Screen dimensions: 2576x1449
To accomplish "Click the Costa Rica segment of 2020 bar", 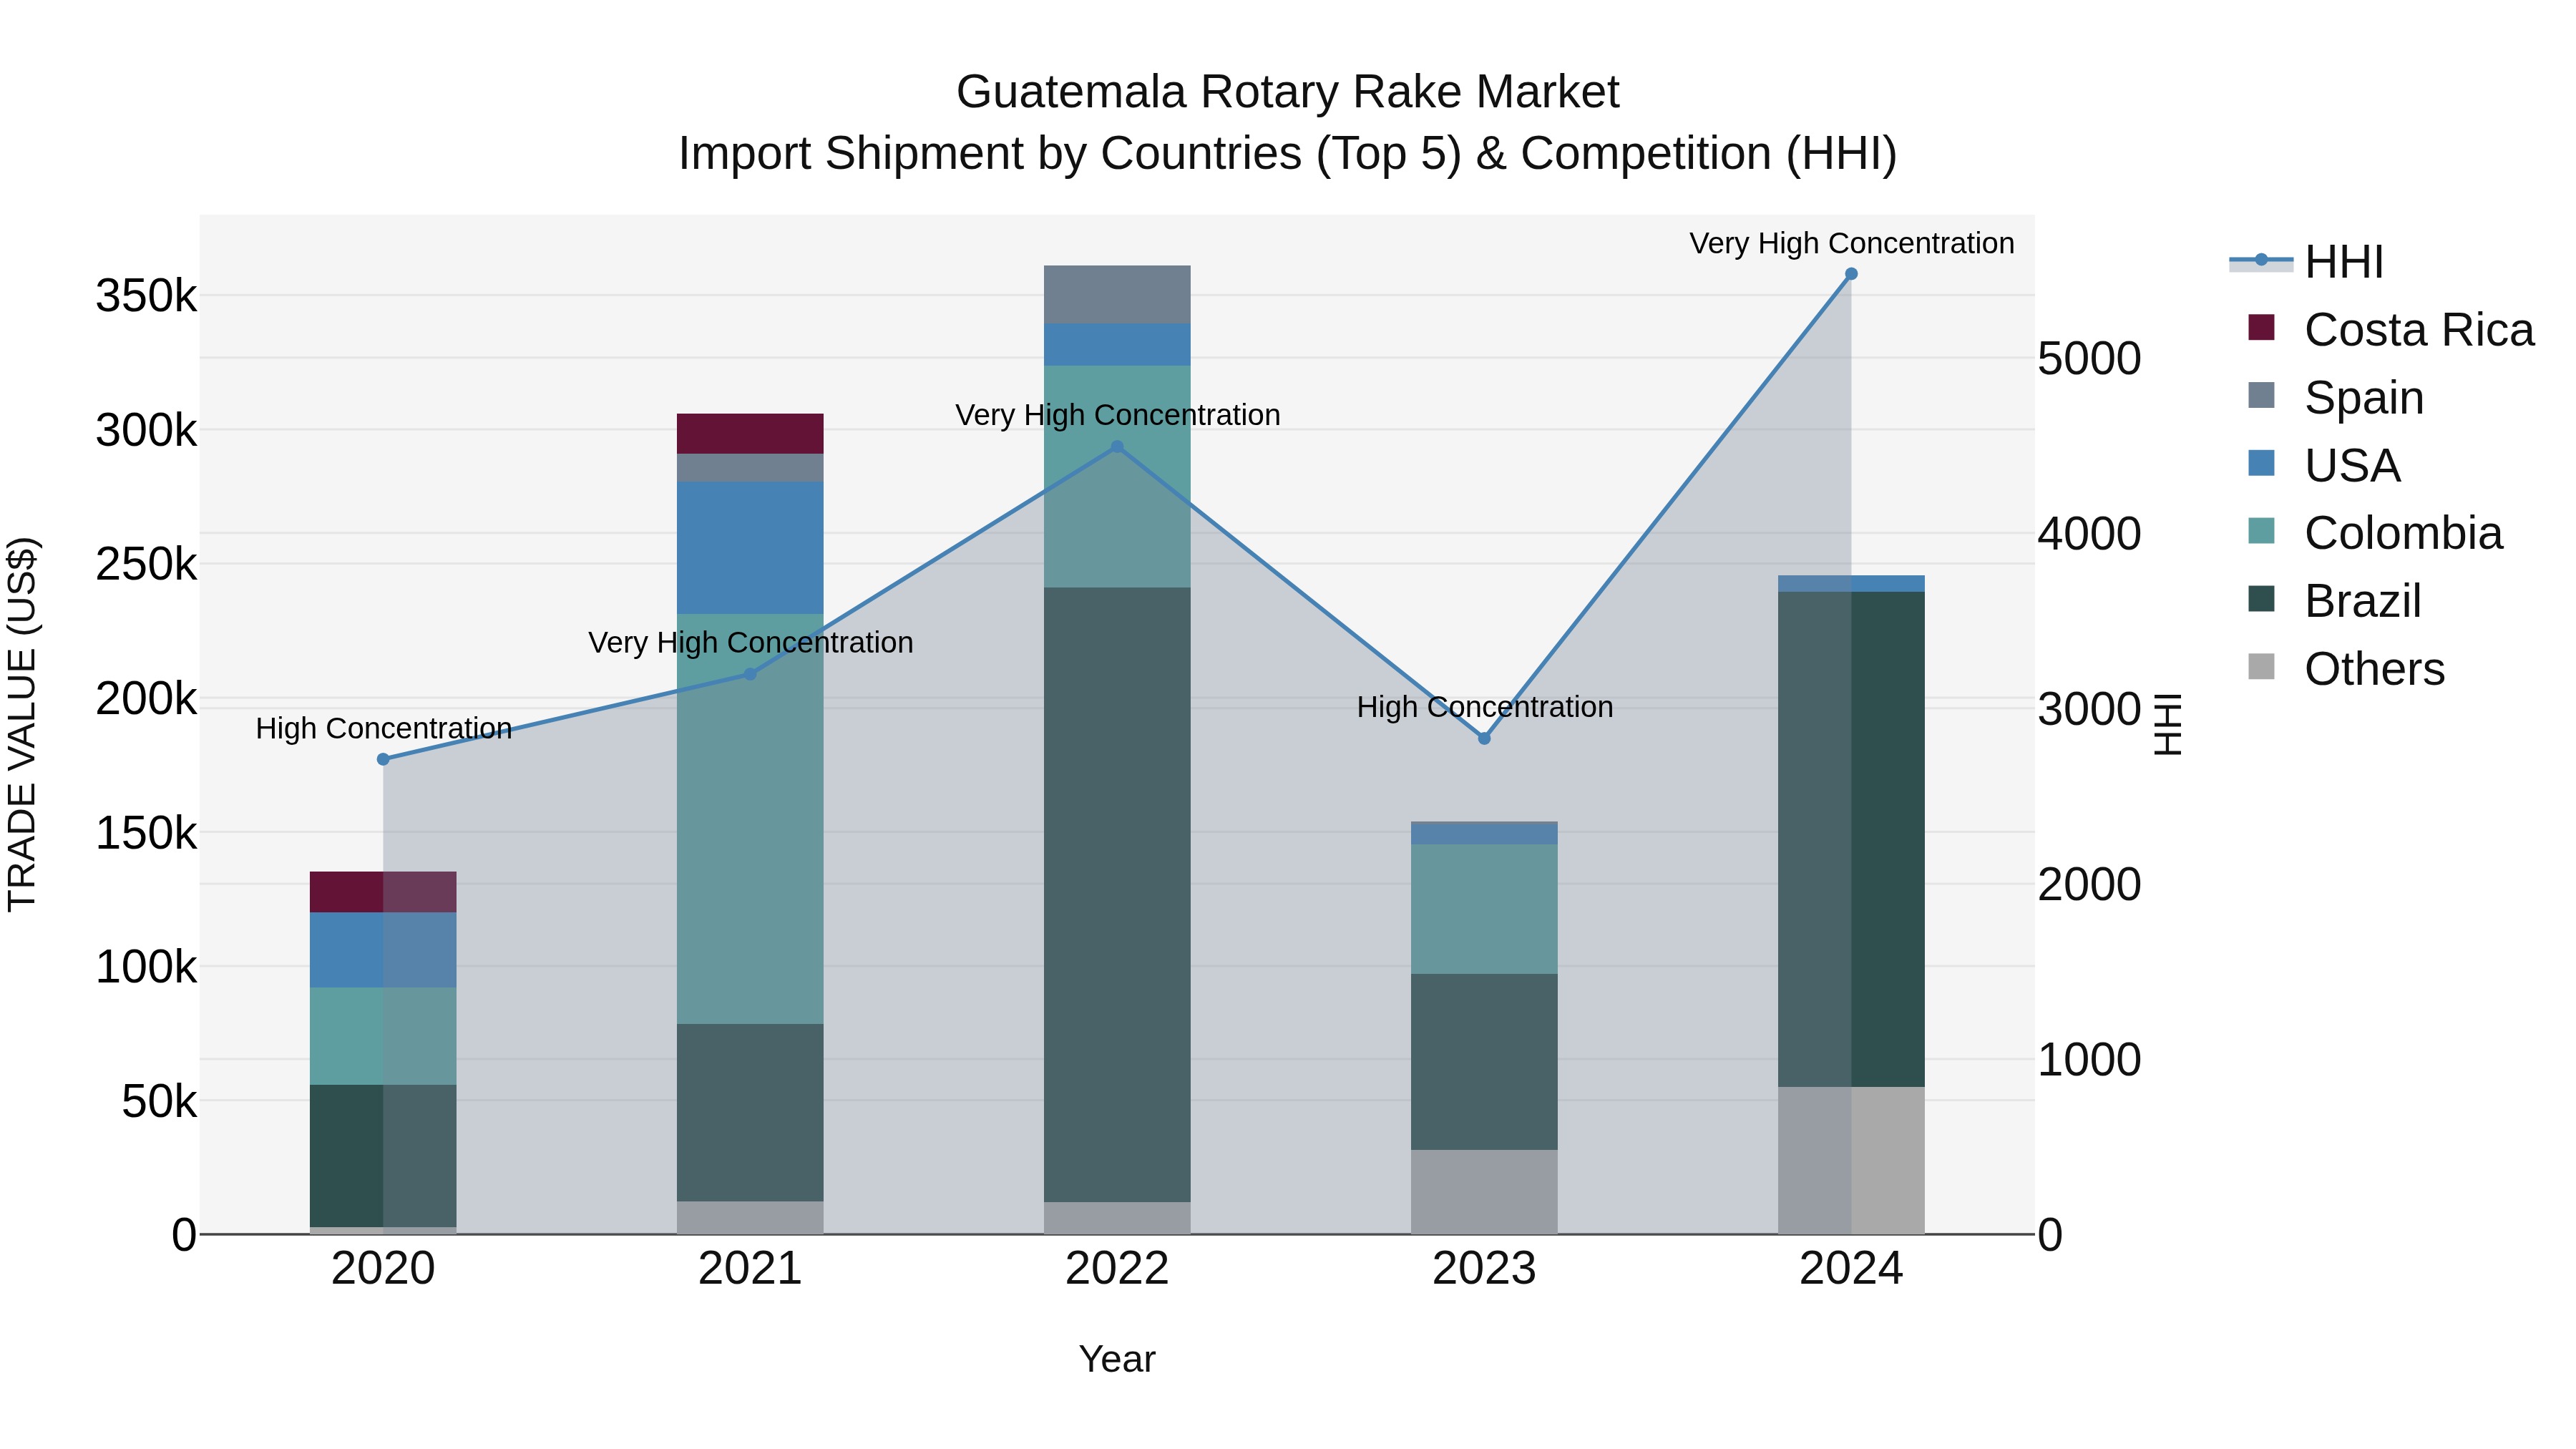I will click(x=383, y=892).
